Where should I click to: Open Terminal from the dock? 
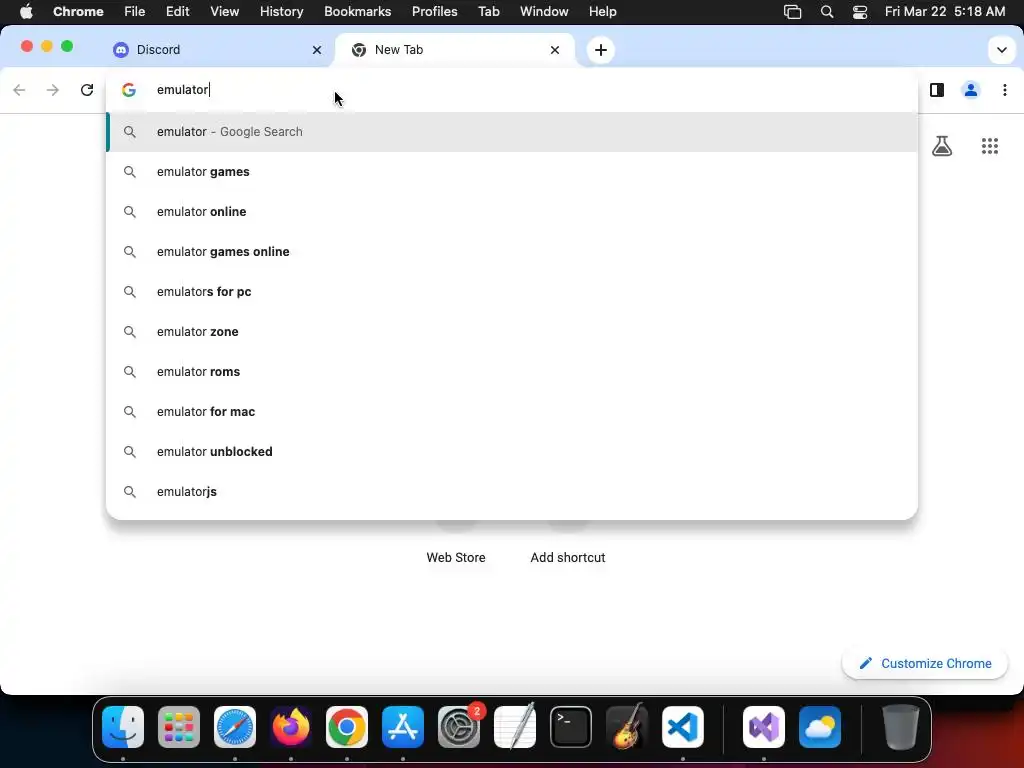(571, 727)
